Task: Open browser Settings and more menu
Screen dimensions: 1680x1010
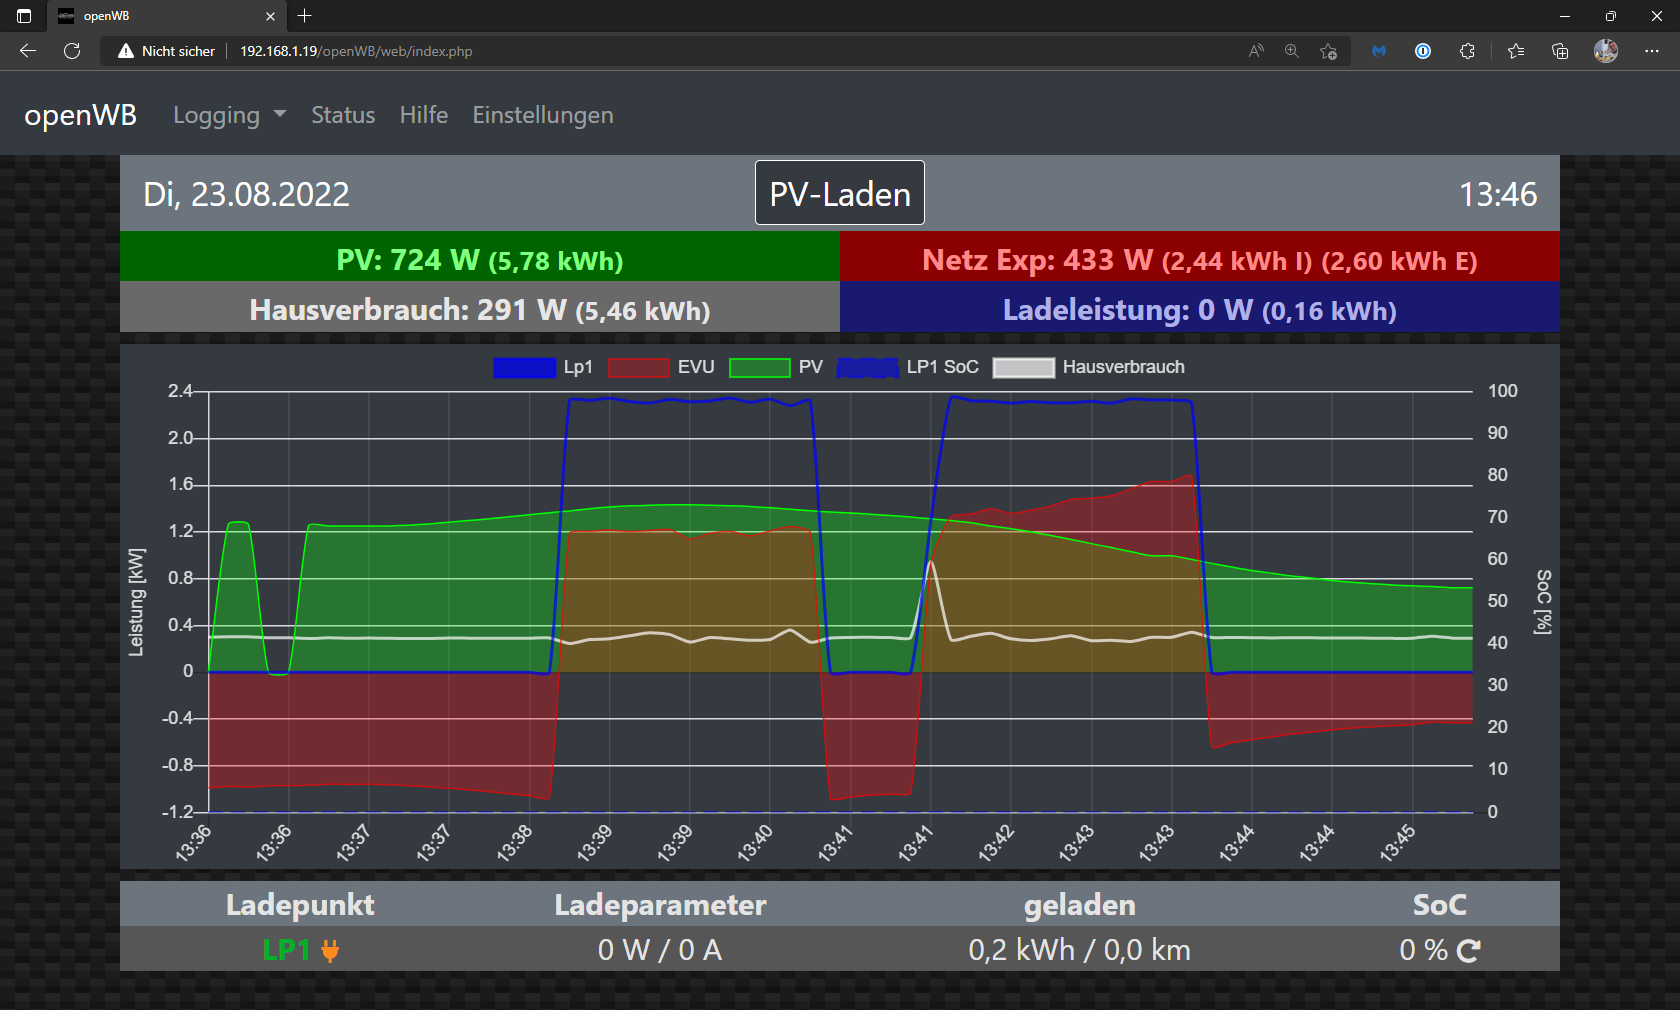Action: pyautogui.click(x=1651, y=51)
